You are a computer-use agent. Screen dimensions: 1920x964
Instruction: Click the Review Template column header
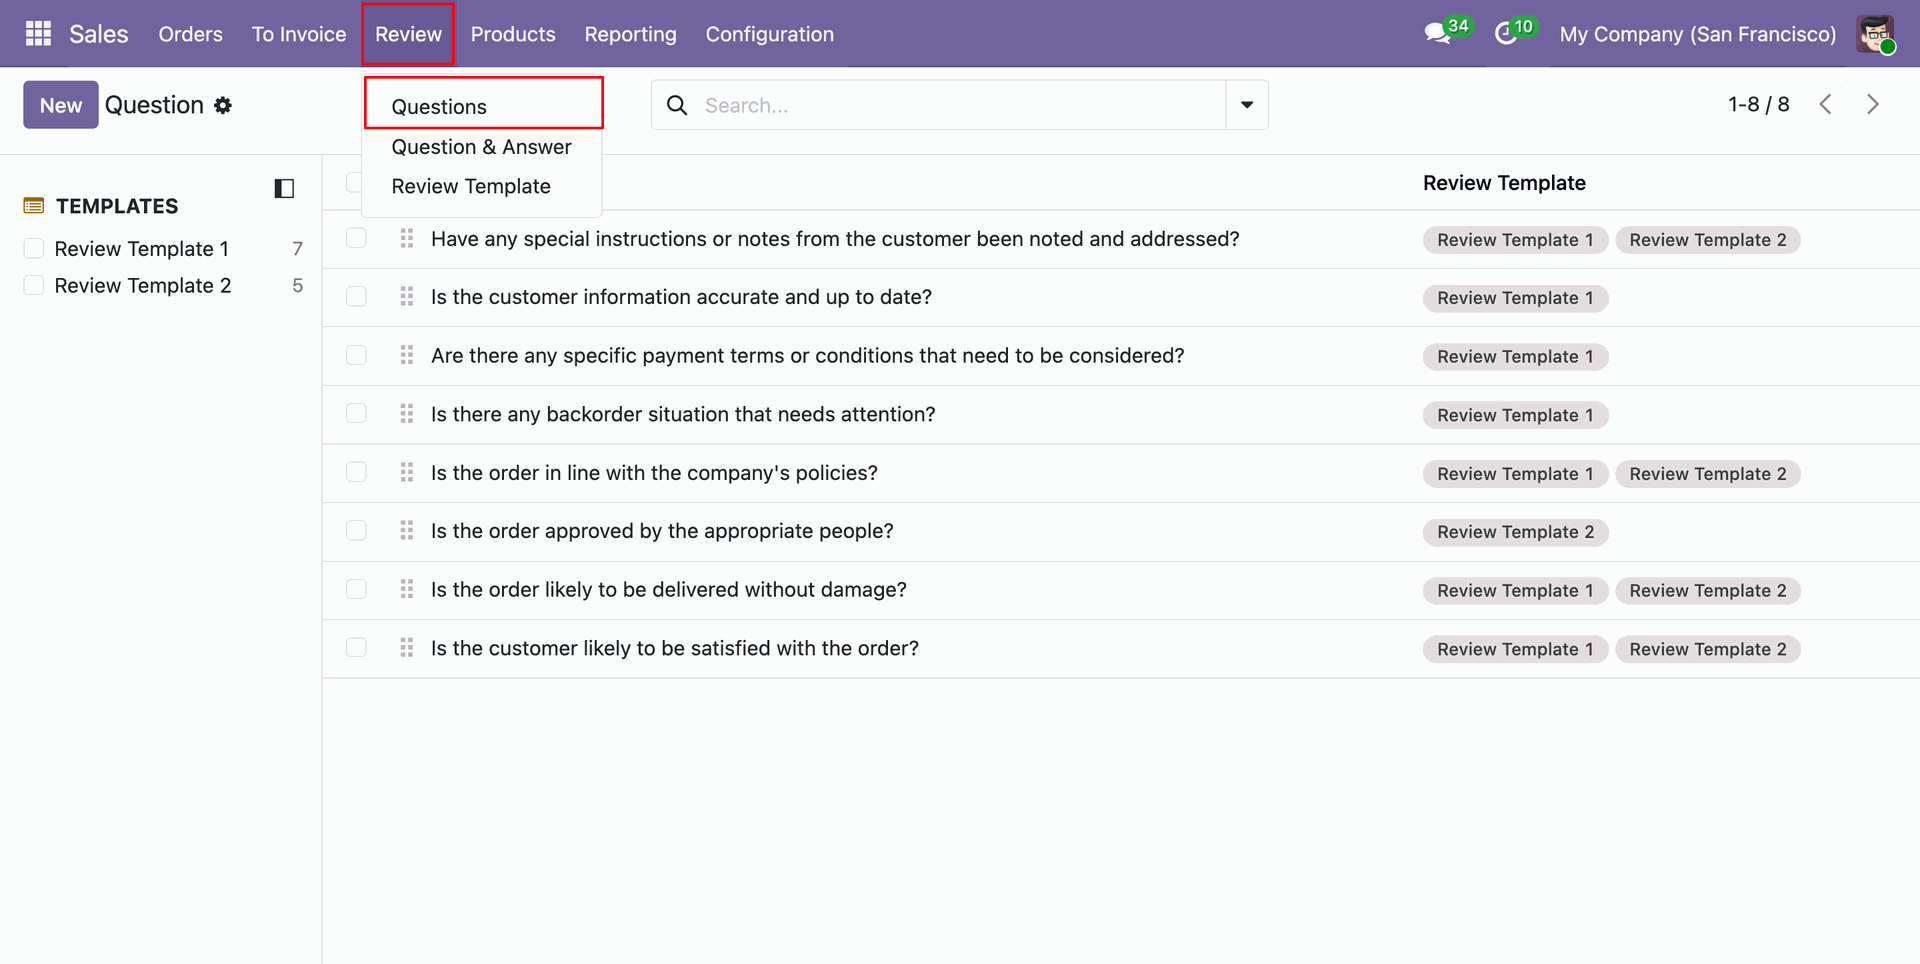[x=1504, y=183]
